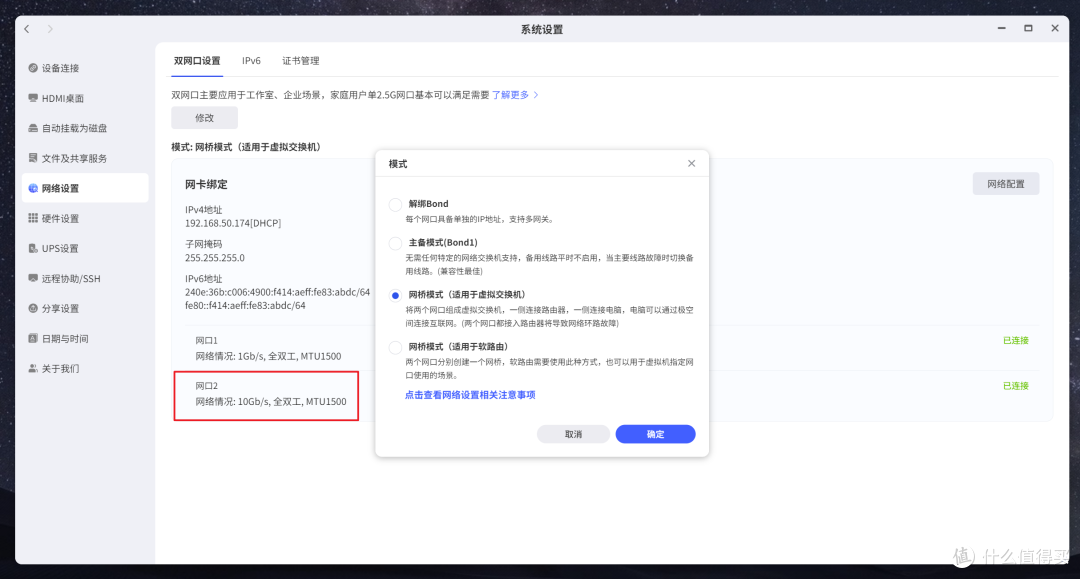Select the 主备模式(Bond1) radio option
This screenshot has height=579, width=1080.
point(395,243)
